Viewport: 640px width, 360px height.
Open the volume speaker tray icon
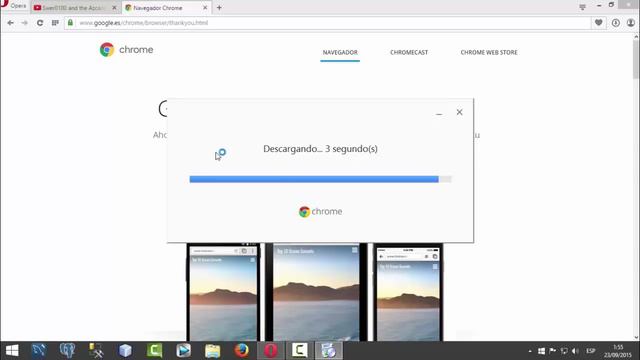pyautogui.click(x=575, y=351)
